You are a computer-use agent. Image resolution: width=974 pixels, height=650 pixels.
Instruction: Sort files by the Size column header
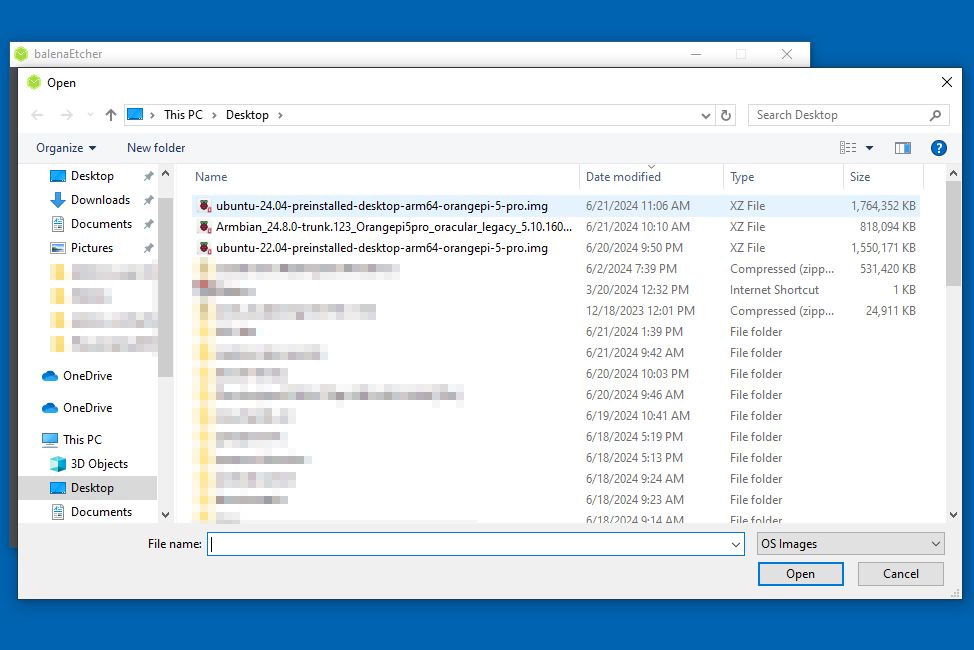883,176
